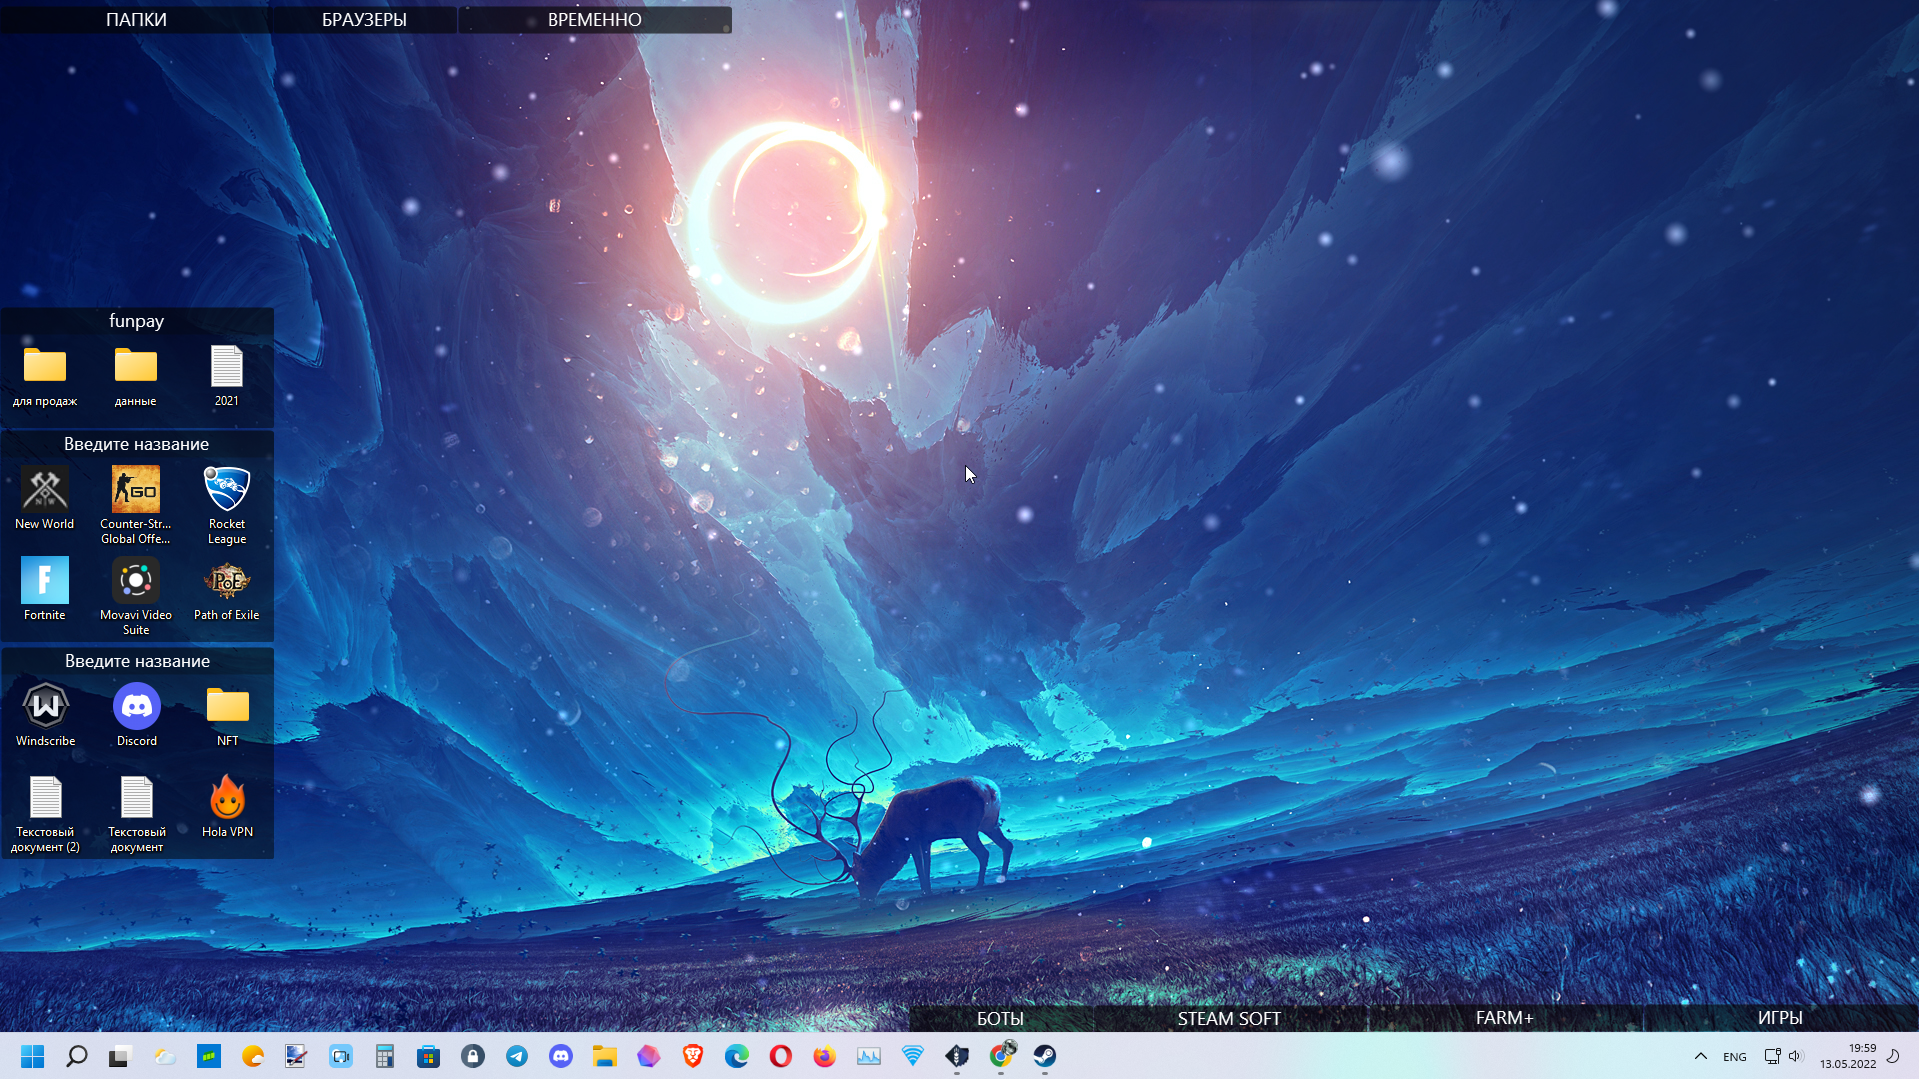
Task: Open the dark shield app on taskbar
Action: [957, 1056]
